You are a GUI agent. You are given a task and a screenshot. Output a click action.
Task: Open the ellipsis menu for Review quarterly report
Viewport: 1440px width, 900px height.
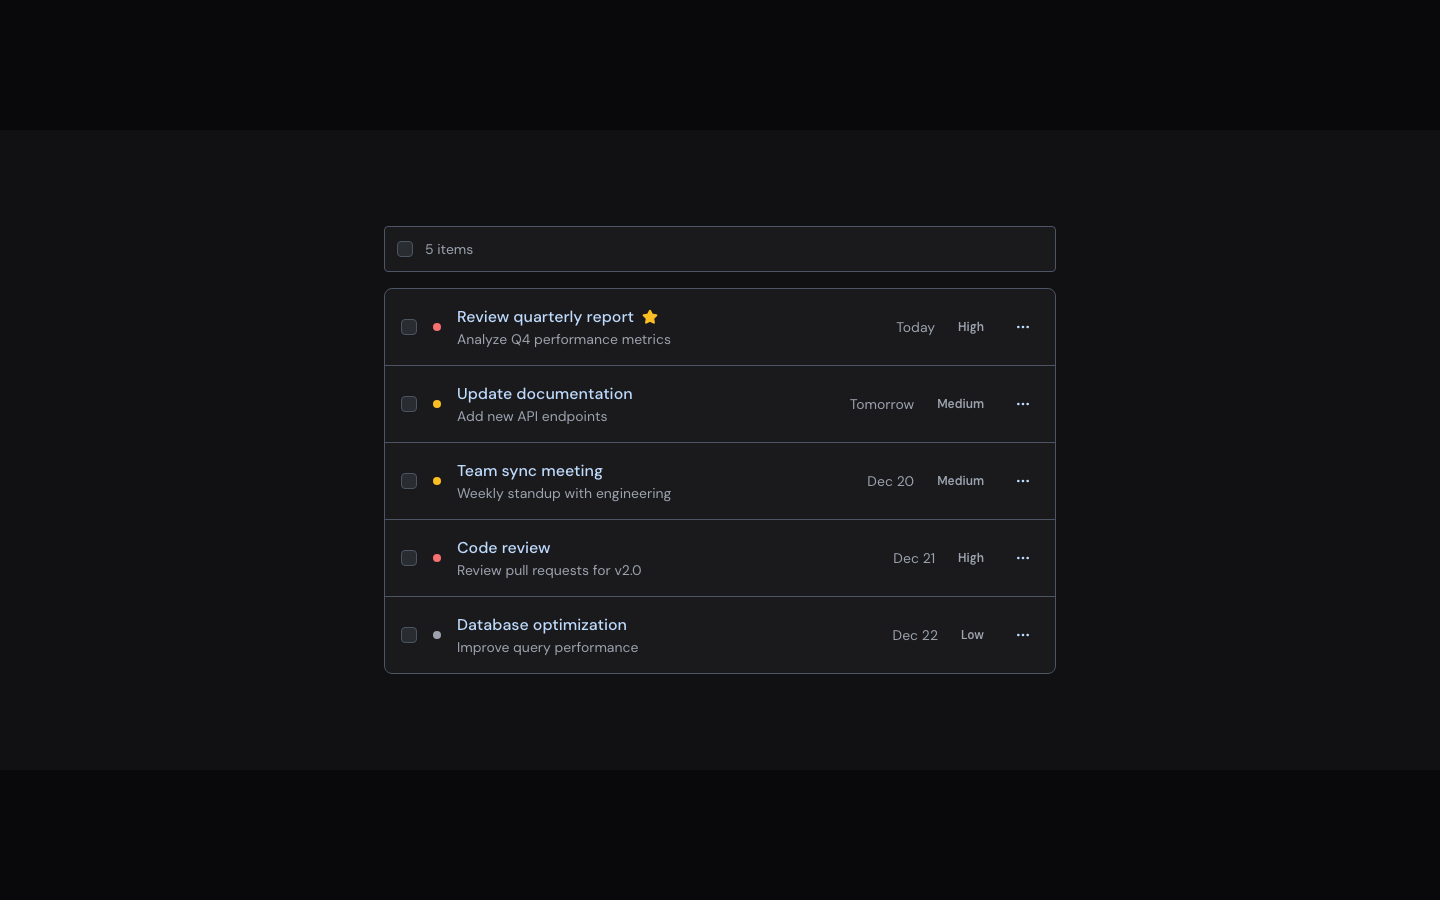[1023, 327]
